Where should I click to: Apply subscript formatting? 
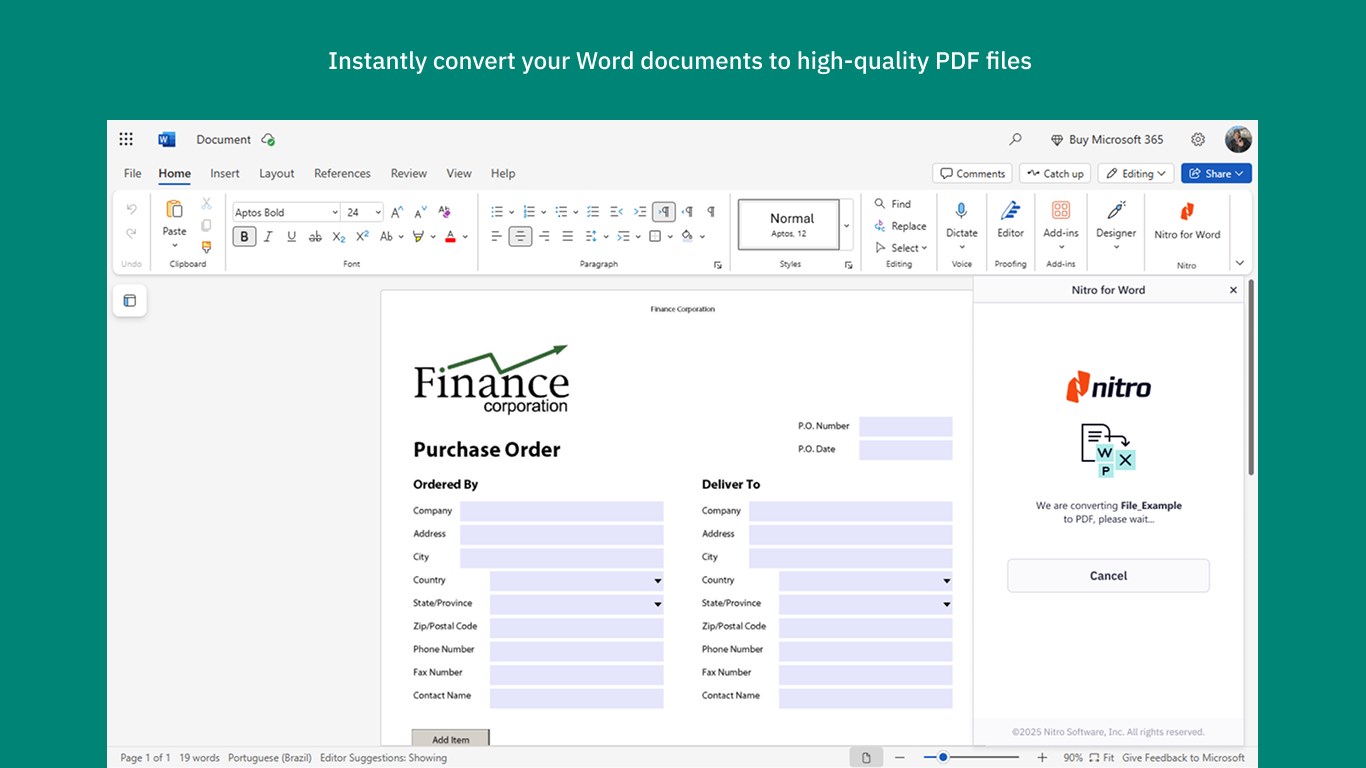point(339,237)
